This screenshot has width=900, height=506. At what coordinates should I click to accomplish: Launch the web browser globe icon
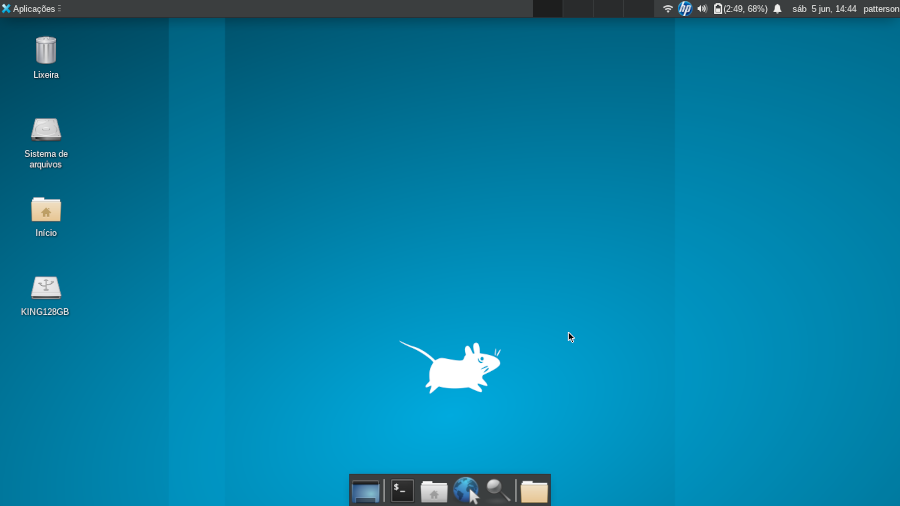(466, 491)
